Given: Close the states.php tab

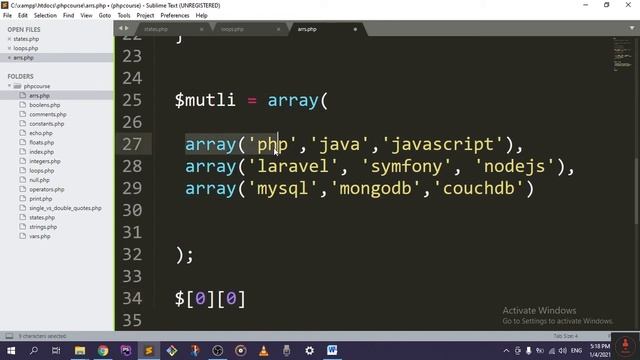Looking at the screenshot, I should pyautogui.click(x=201, y=29).
